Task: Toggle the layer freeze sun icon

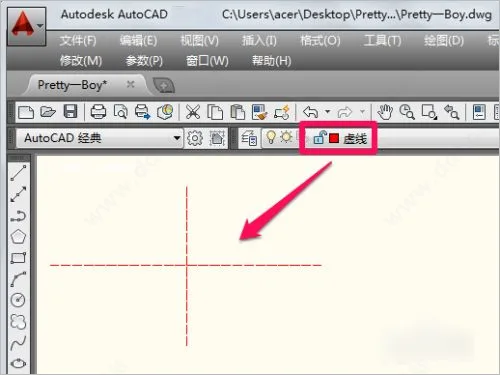Action: [286, 137]
